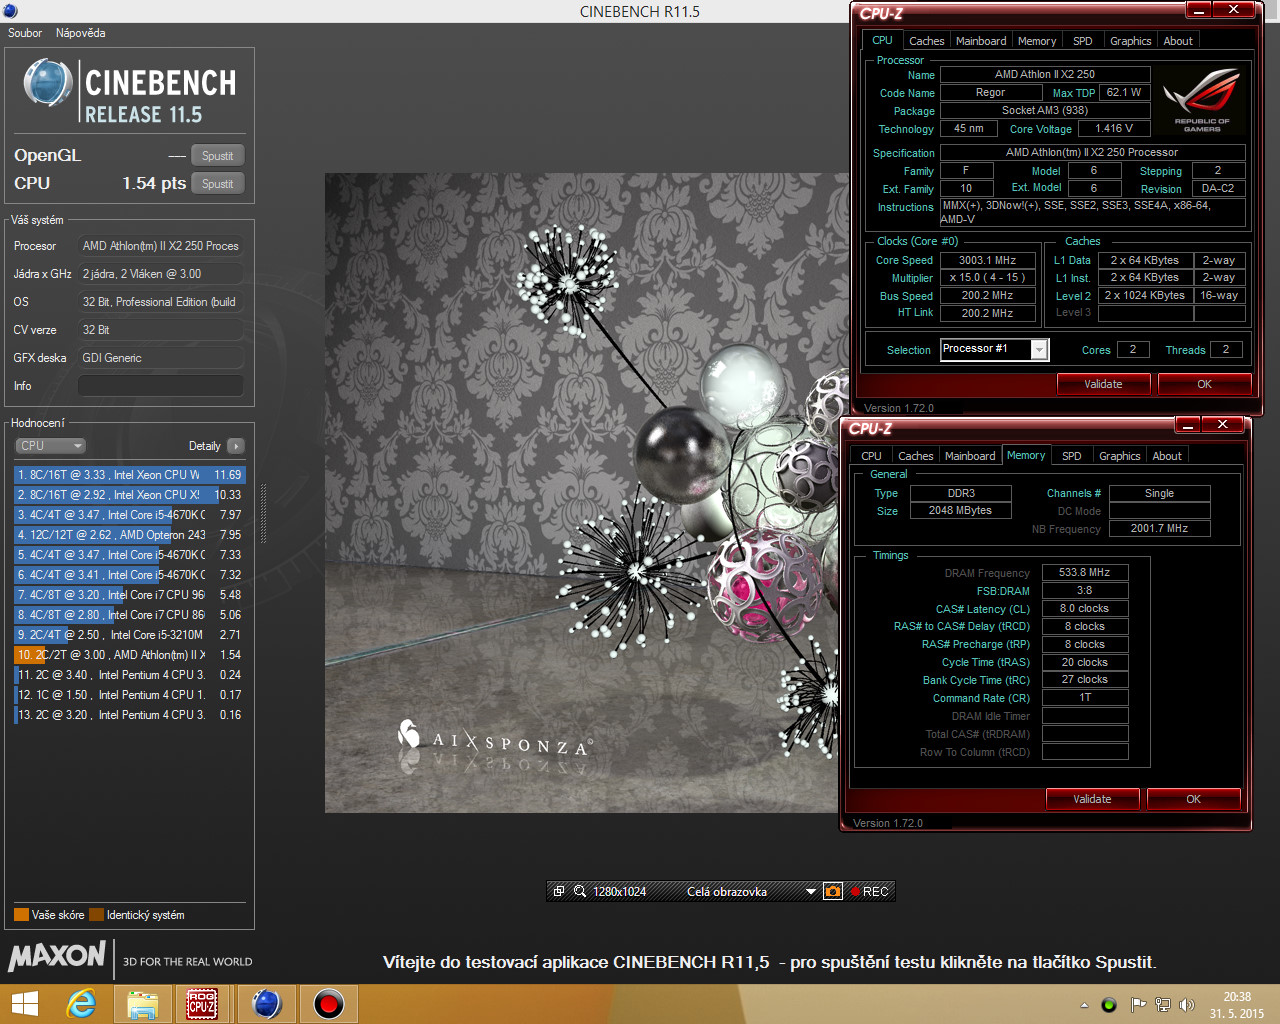
Task: Select SPD tab in lower CPU-Z window
Action: click(1072, 456)
